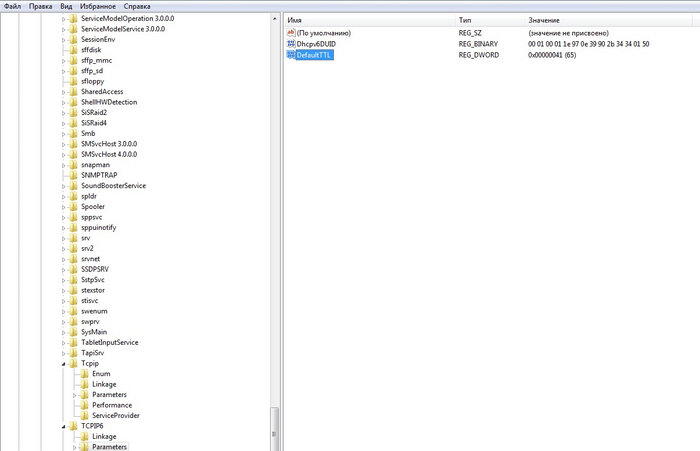Expand the ServiceModelOperation 3.0.0.0 node
The height and width of the screenshot is (451, 700).
63,19
